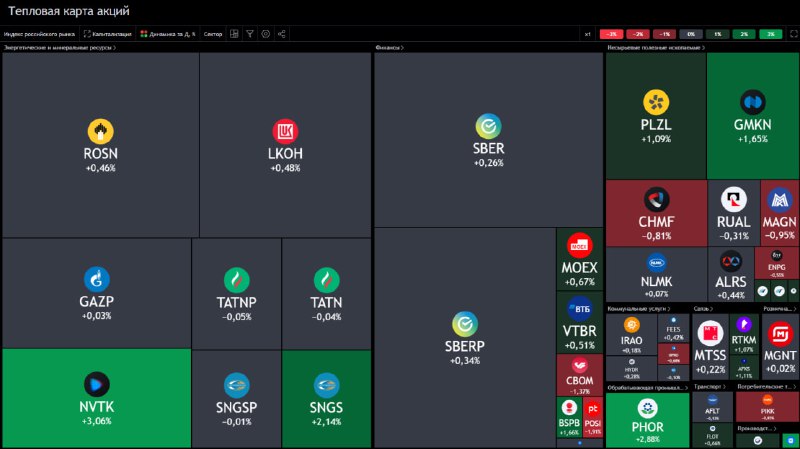Open the HYDR stock tile
The height and width of the screenshot is (449, 800).
(632, 368)
